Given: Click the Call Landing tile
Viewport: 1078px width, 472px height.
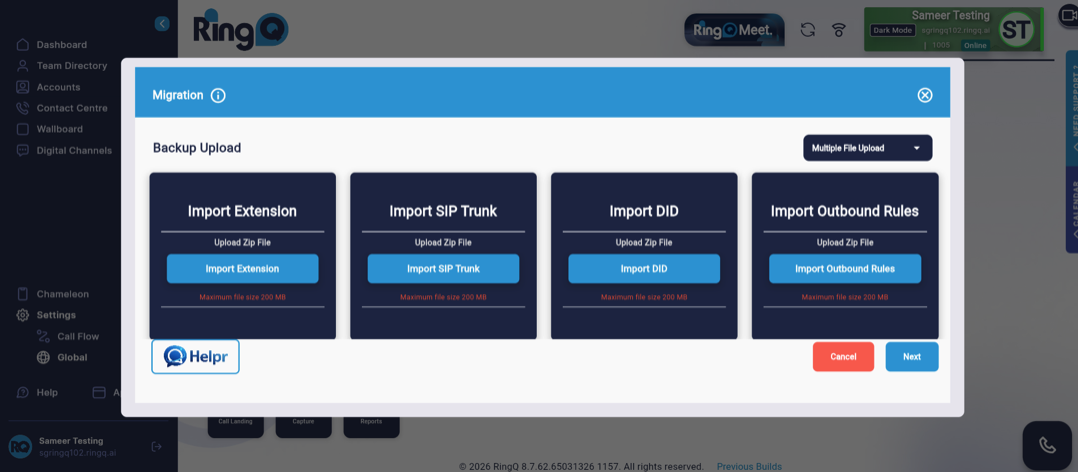Looking at the screenshot, I should [235, 427].
